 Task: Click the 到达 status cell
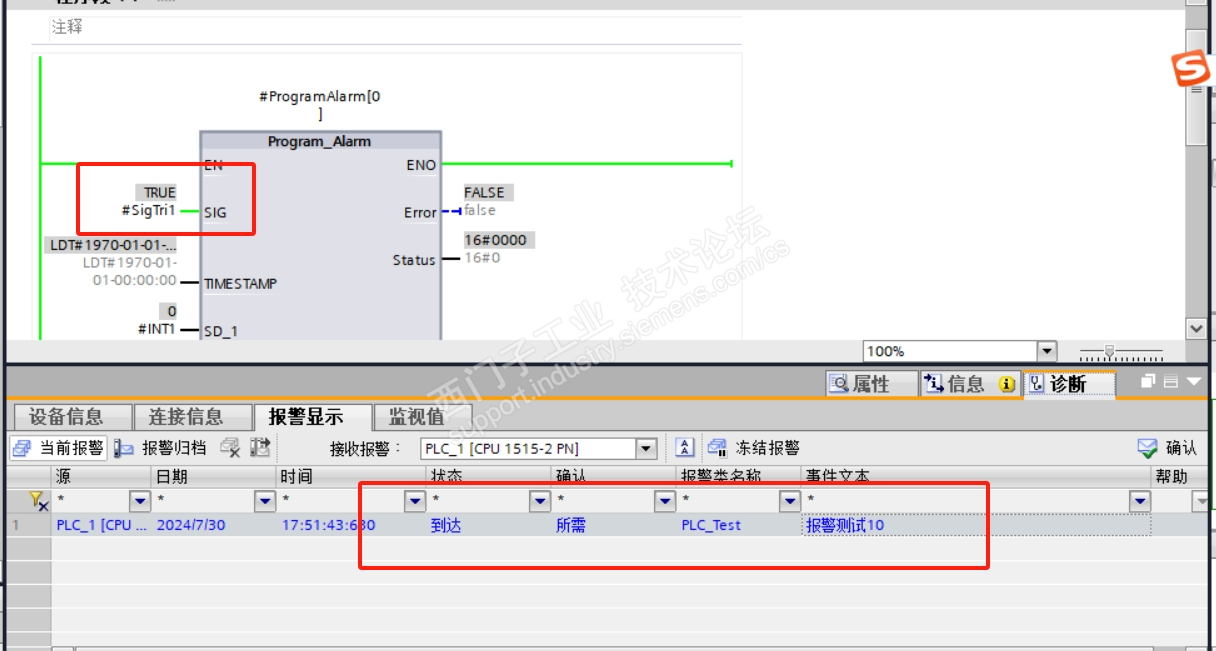point(446,525)
